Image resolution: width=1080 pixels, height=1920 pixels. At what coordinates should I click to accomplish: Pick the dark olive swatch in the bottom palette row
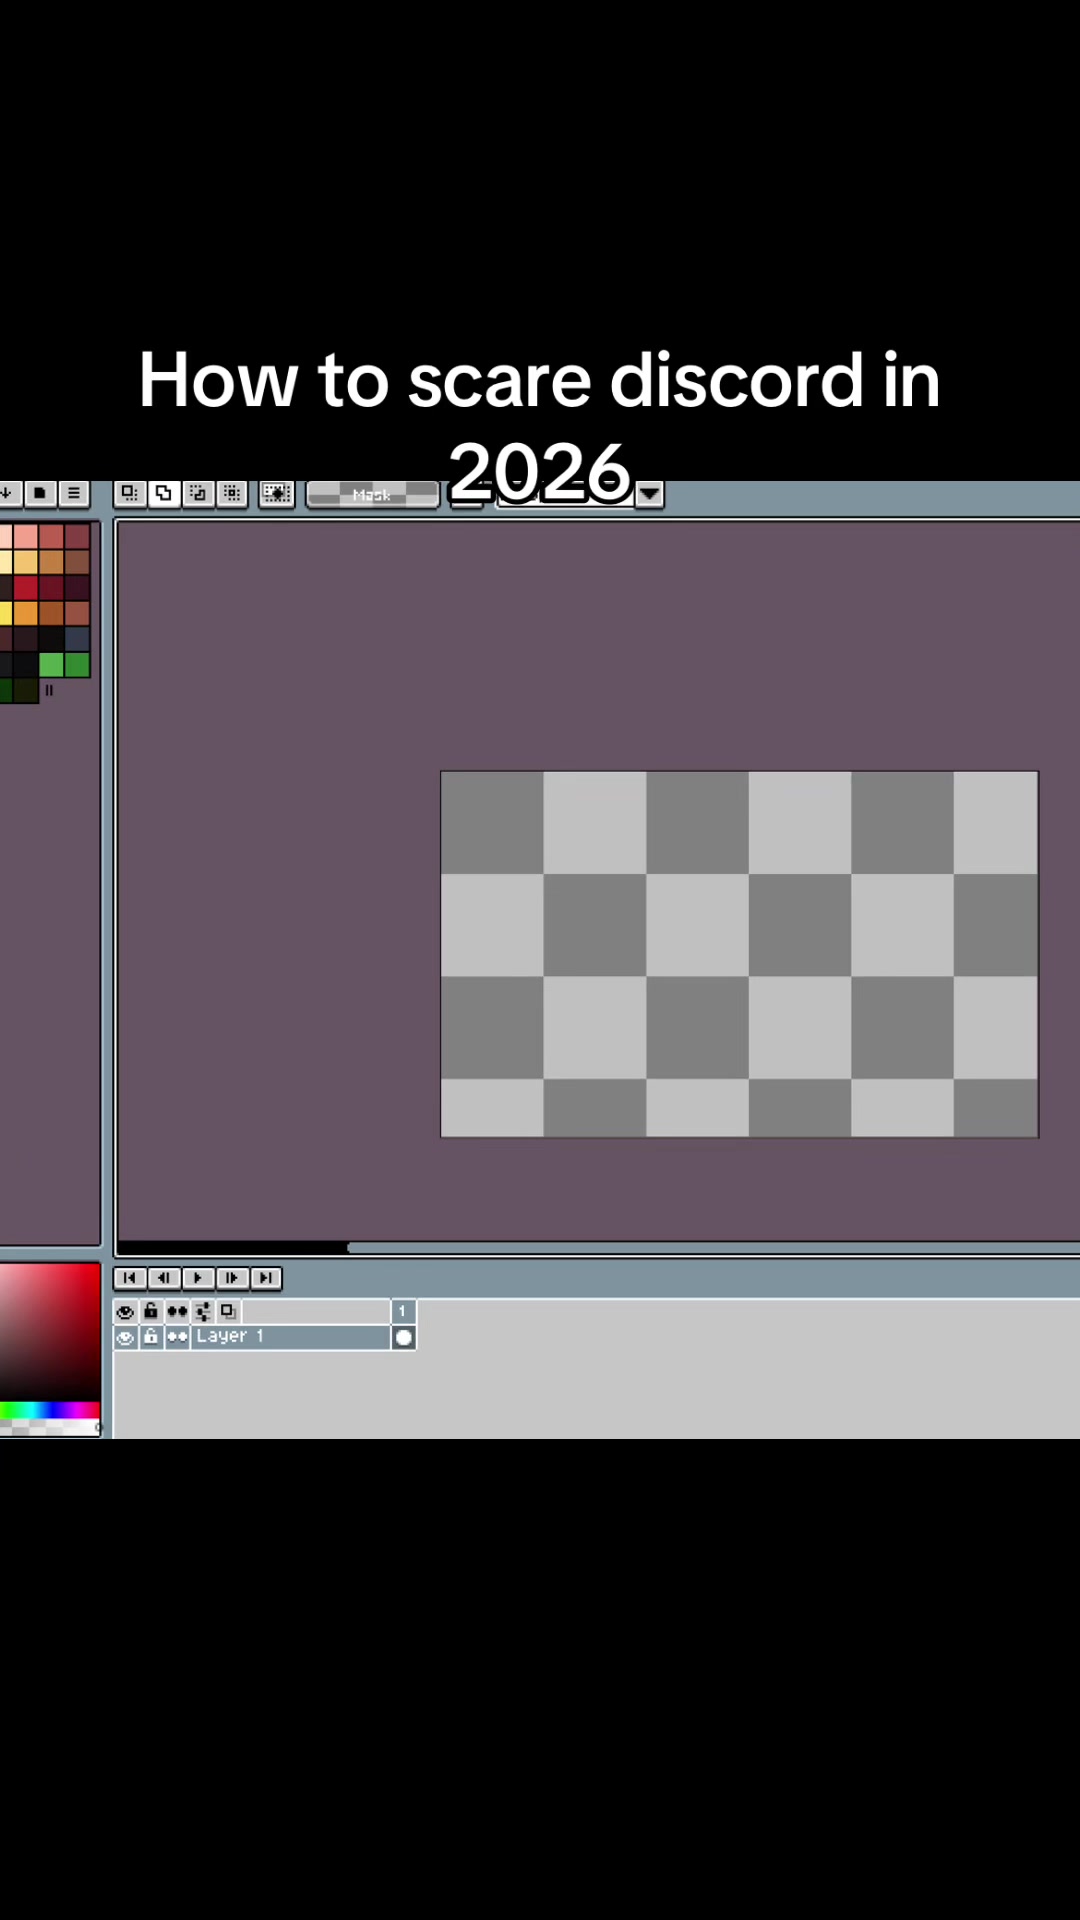25,690
